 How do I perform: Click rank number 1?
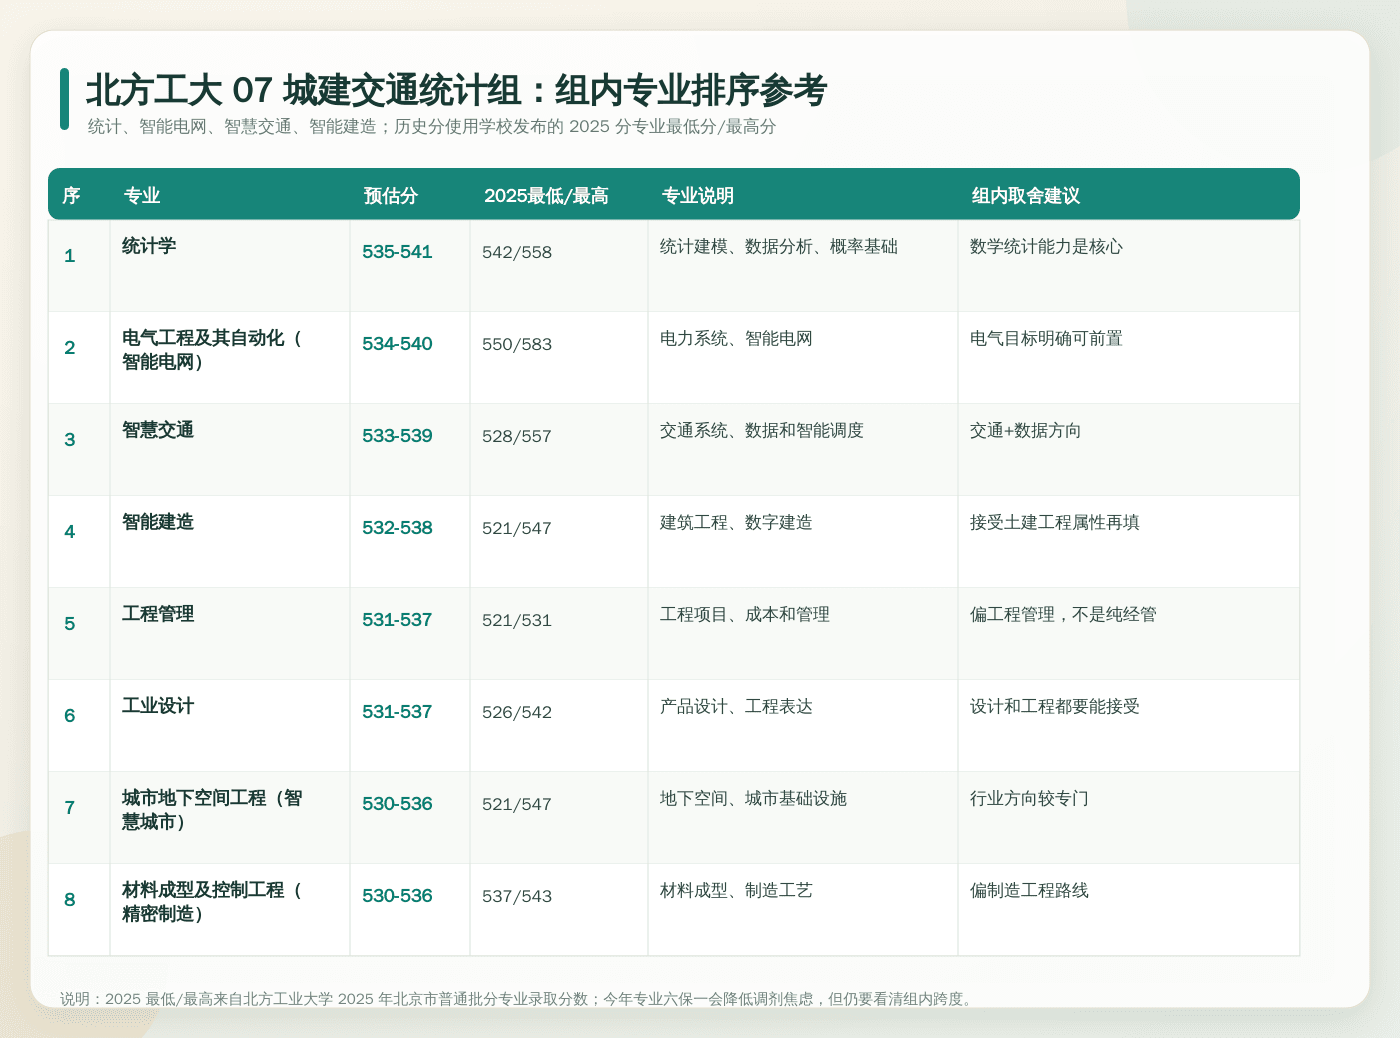[69, 256]
